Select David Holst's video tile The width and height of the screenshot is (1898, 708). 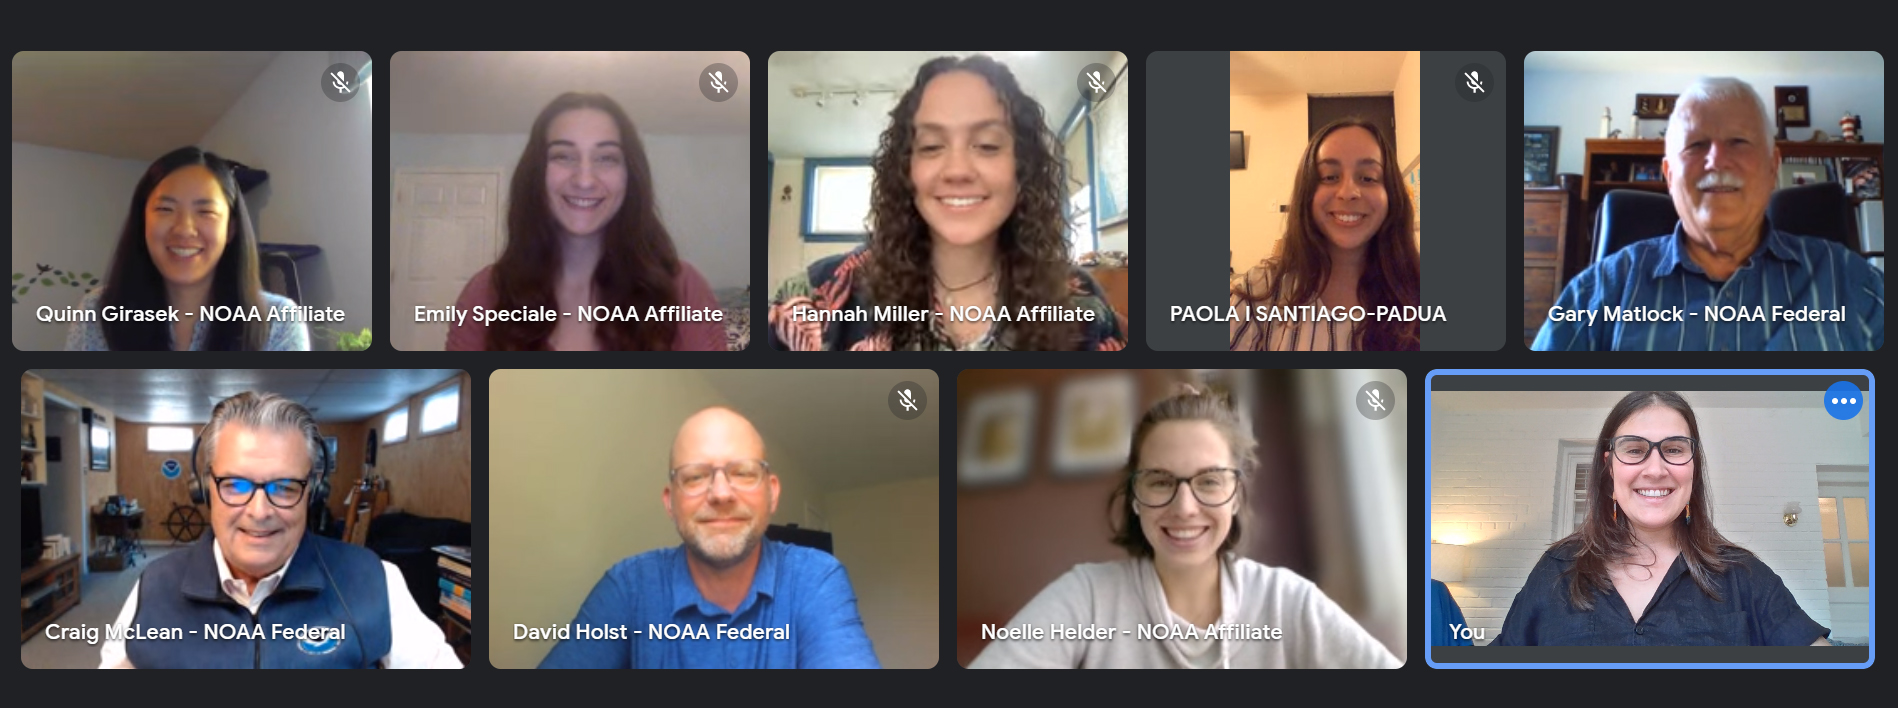[x=714, y=519]
